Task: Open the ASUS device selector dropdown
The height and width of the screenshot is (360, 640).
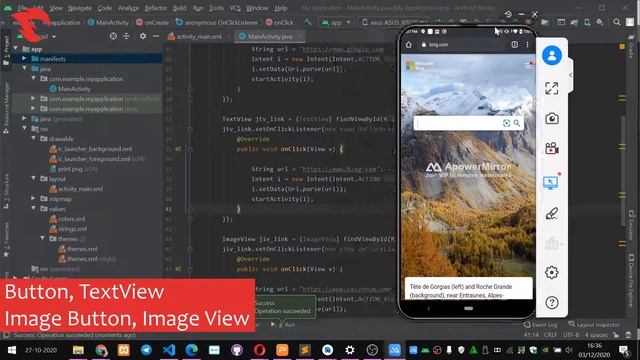Action: pyautogui.click(x=394, y=22)
